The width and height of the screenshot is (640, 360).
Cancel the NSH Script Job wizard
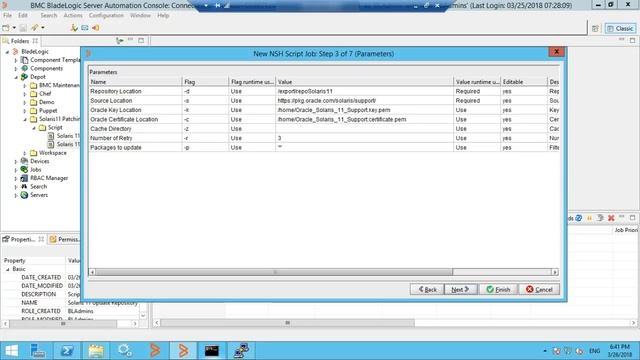539,289
